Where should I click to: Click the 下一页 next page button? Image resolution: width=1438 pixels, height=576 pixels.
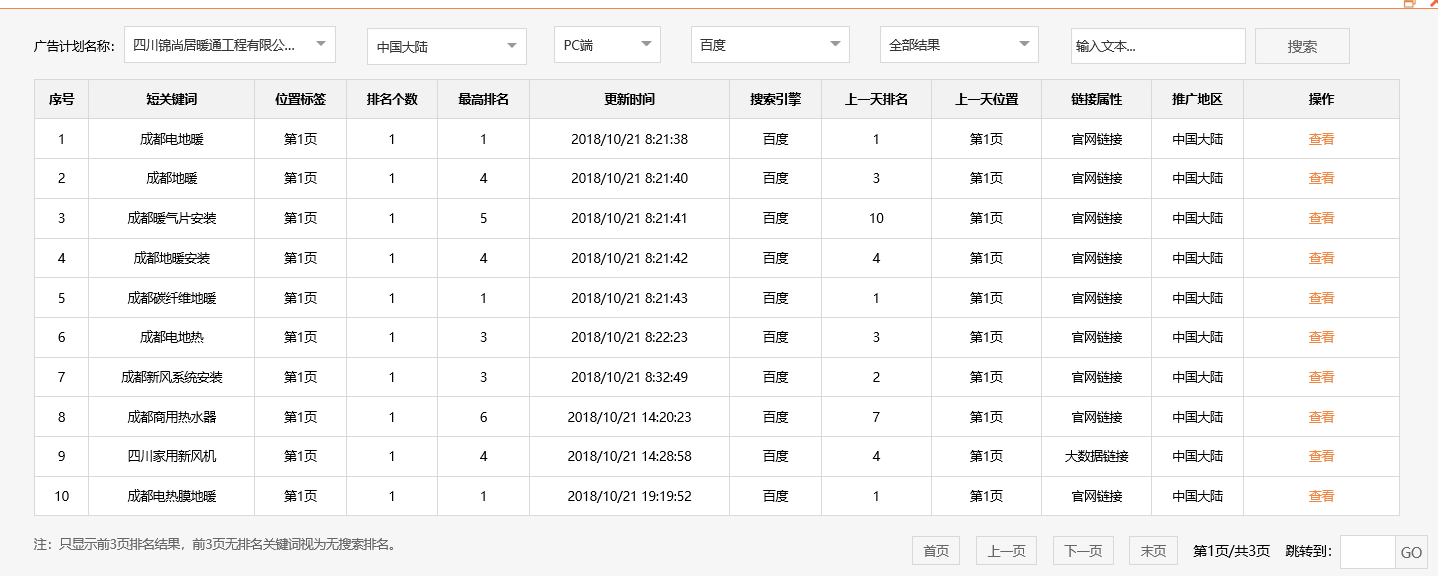coord(1083,550)
